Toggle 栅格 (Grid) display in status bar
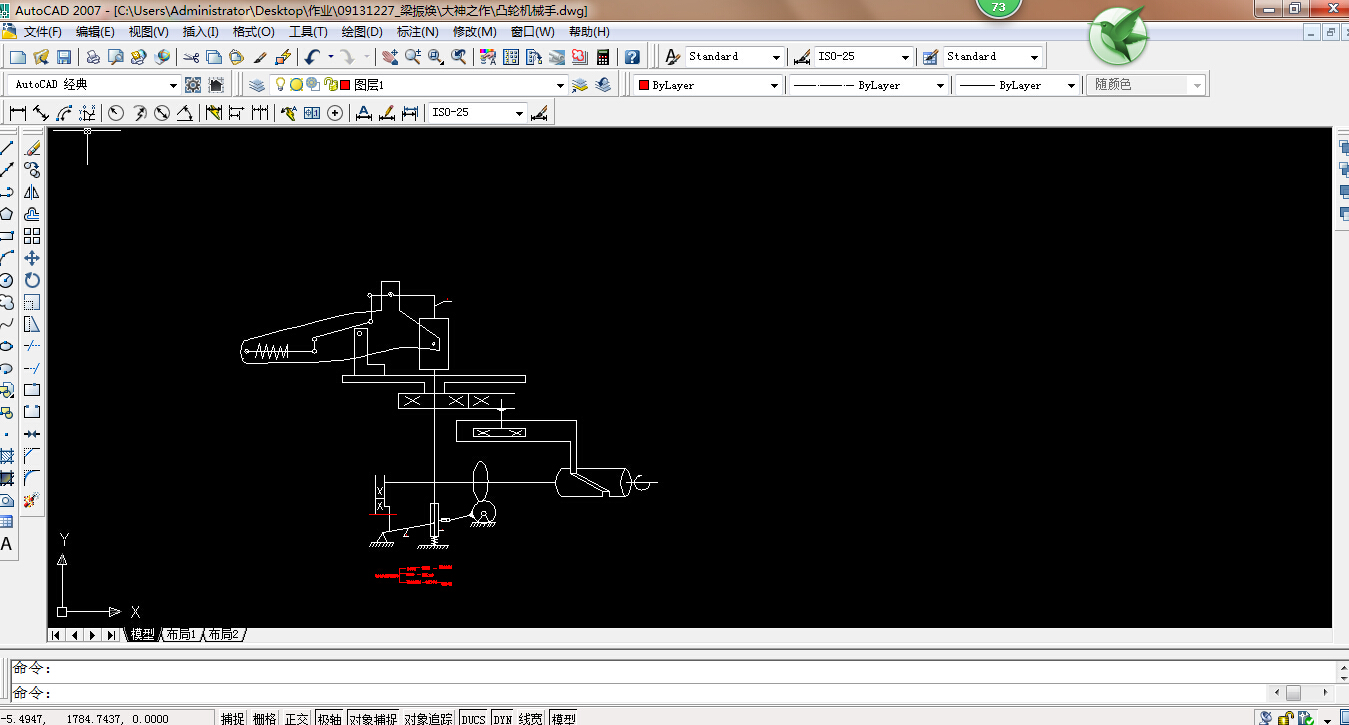Viewport: 1349px width, 725px height. pyautogui.click(x=264, y=718)
